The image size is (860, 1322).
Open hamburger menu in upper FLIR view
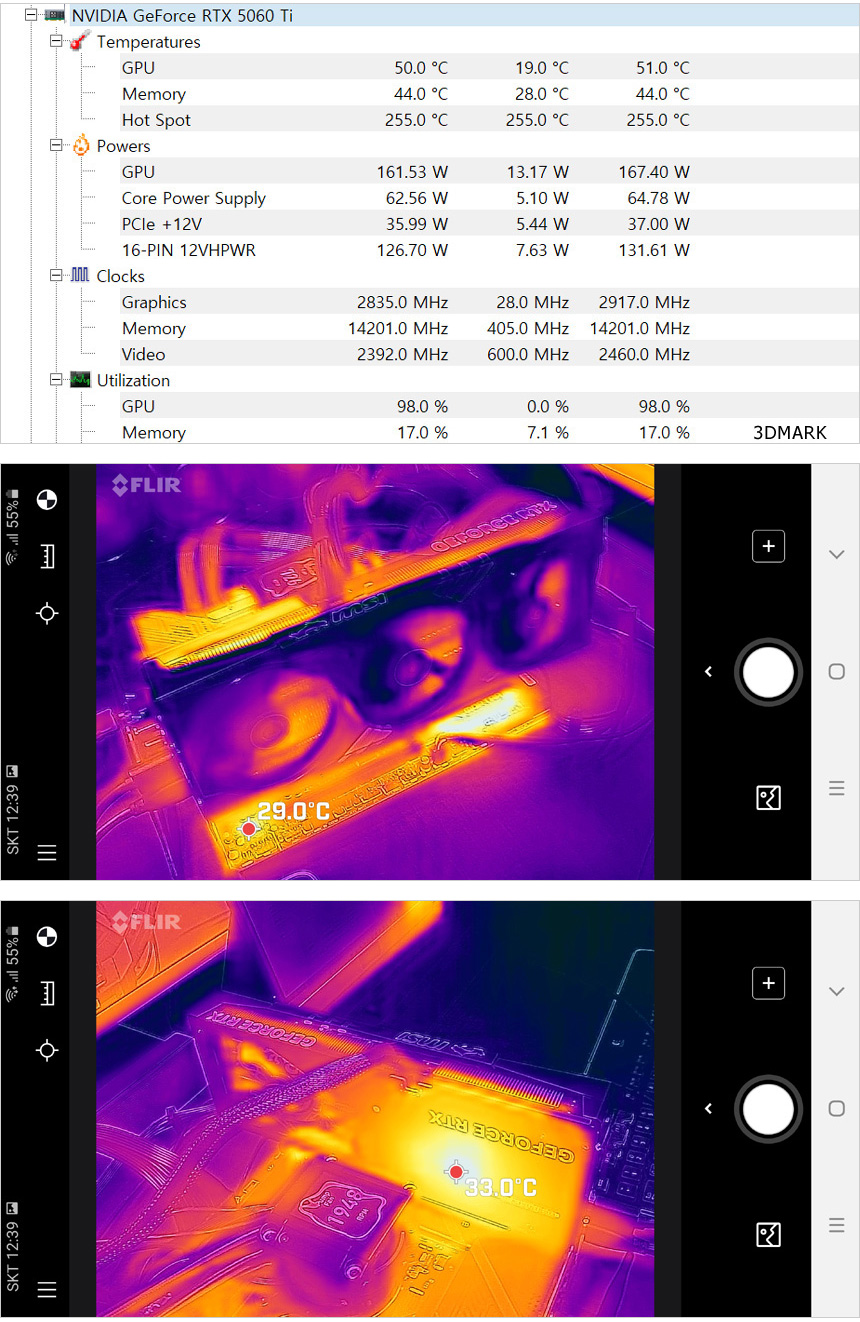pos(47,853)
